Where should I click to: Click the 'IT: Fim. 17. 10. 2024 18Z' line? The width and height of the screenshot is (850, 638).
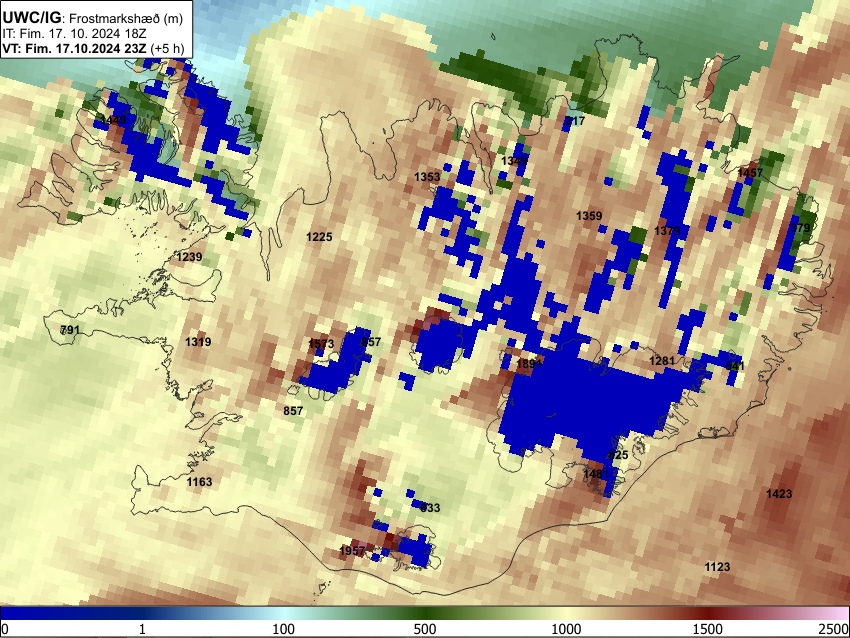(74, 33)
